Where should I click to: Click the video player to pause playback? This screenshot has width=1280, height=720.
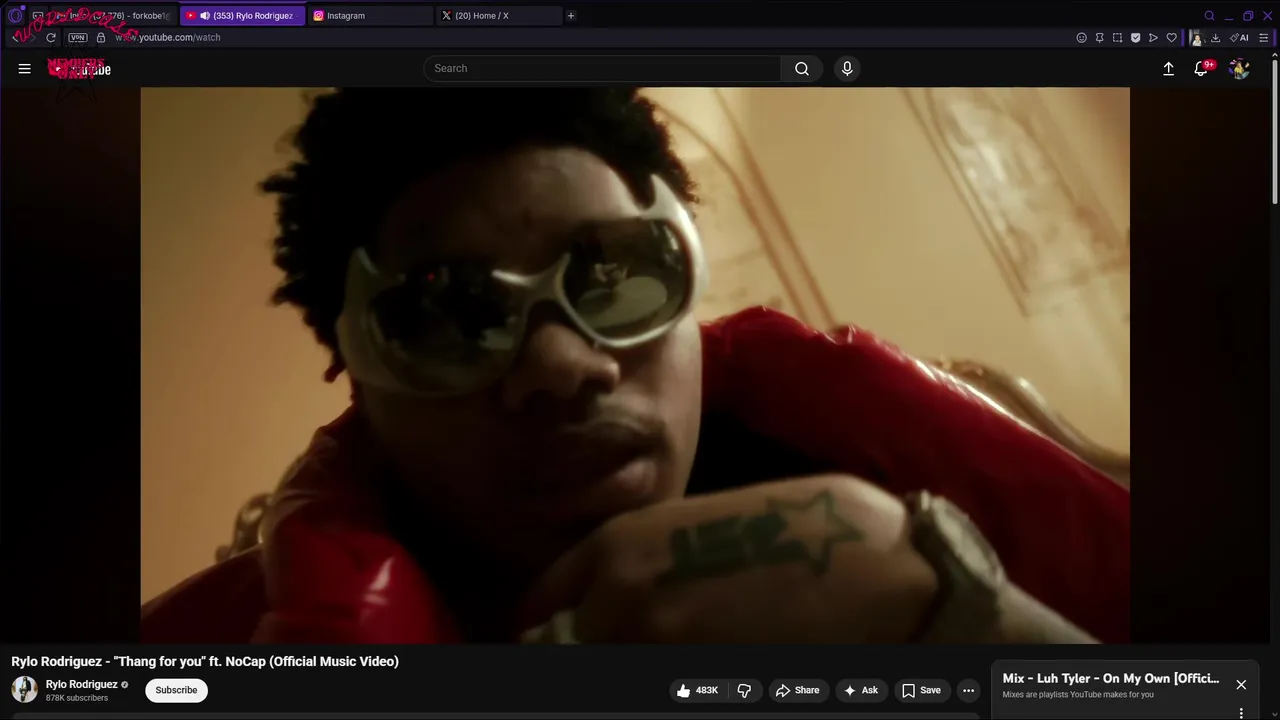point(635,365)
